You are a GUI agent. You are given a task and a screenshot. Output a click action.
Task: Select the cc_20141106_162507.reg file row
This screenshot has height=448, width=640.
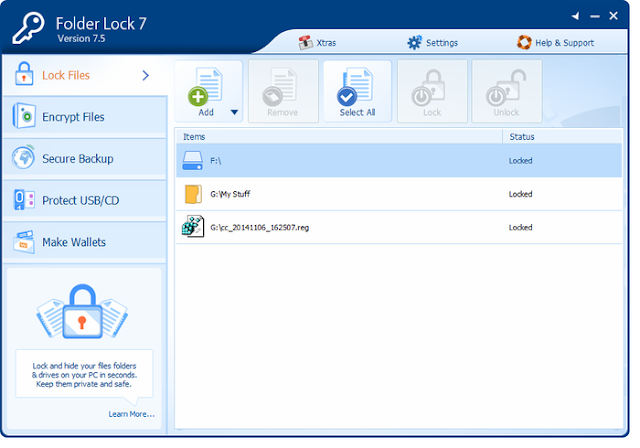pos(399,227)
